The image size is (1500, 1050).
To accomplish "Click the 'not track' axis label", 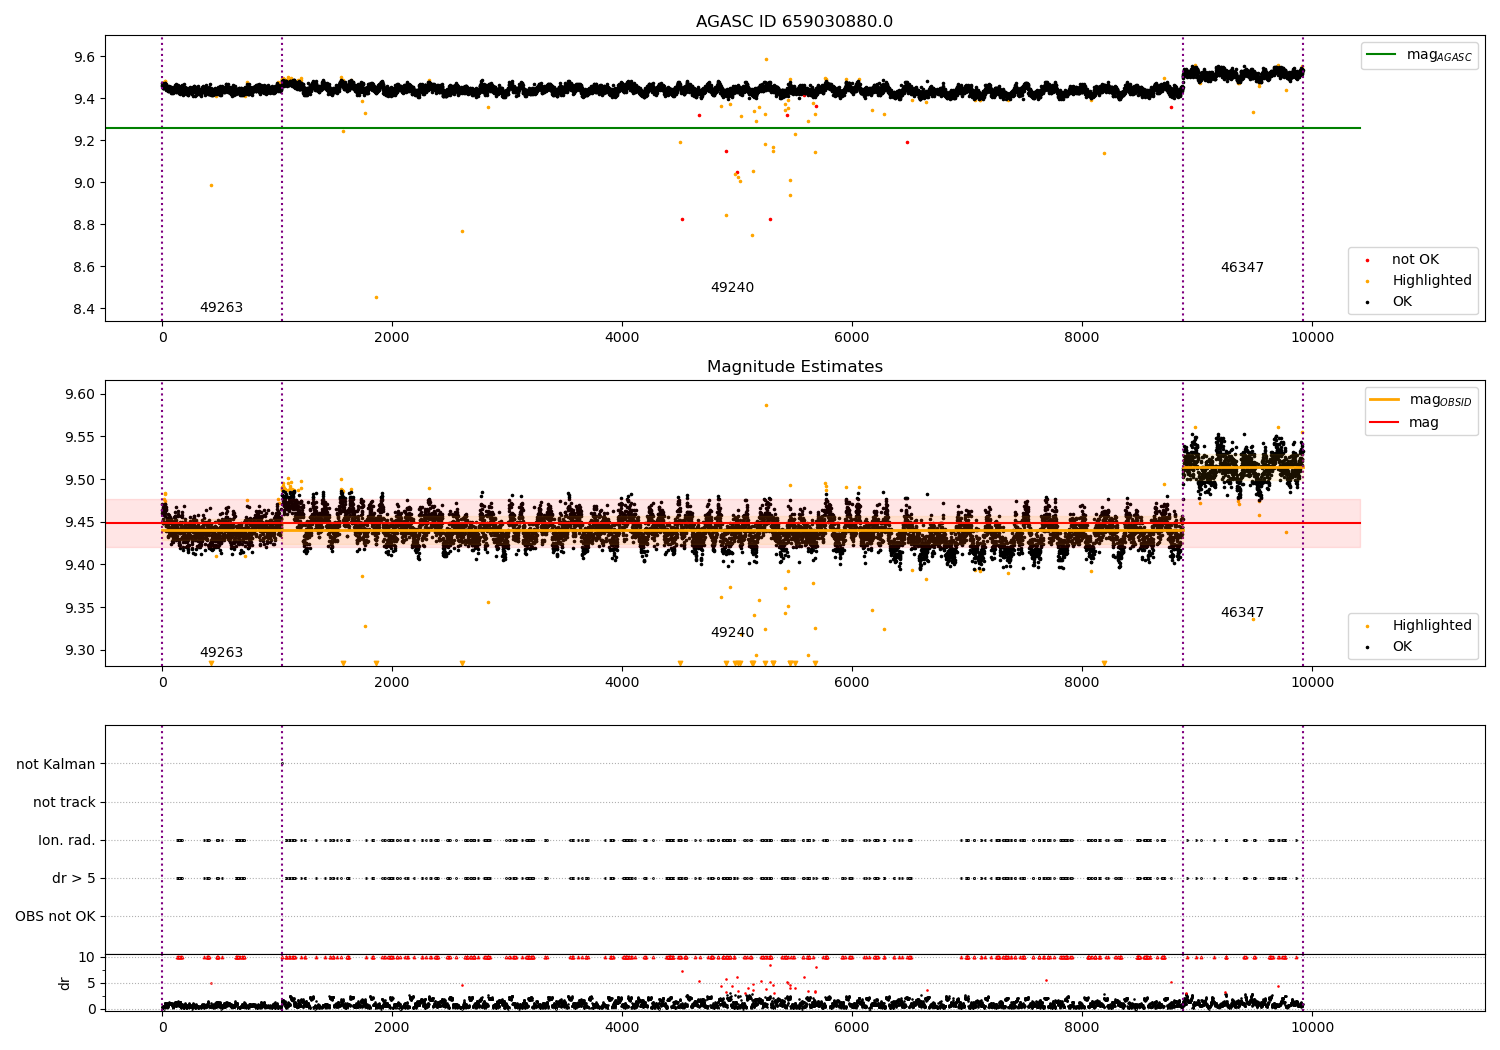I will point(64,803).
